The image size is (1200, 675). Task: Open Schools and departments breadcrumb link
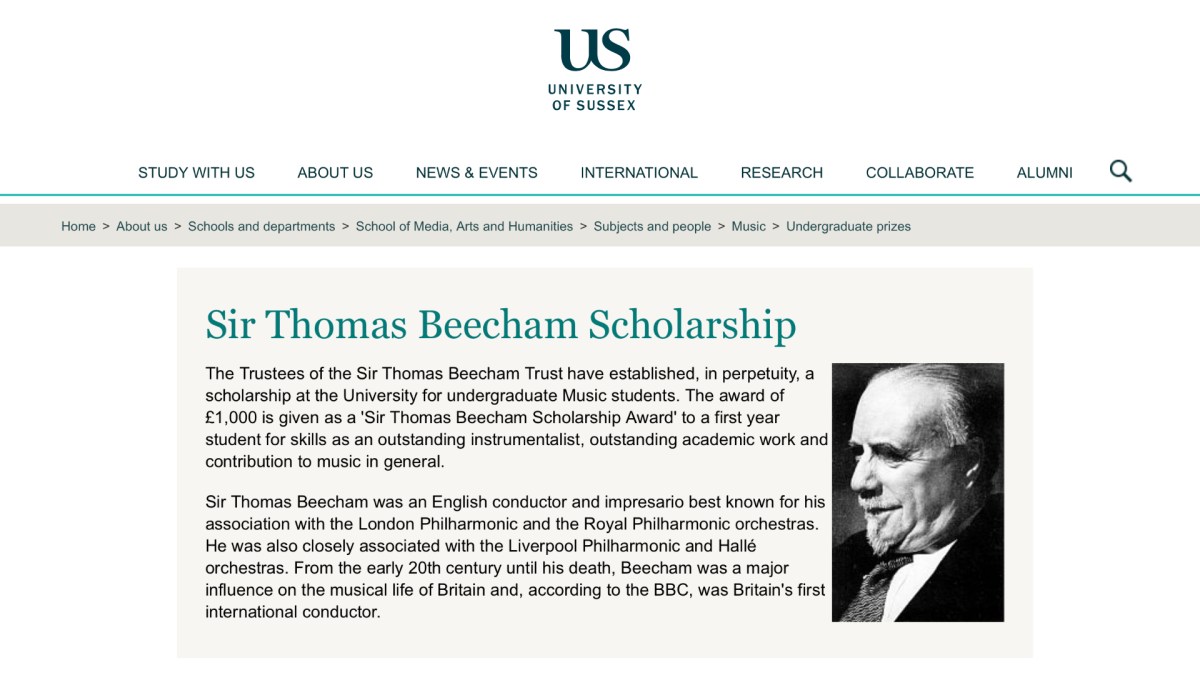point(260,226)
